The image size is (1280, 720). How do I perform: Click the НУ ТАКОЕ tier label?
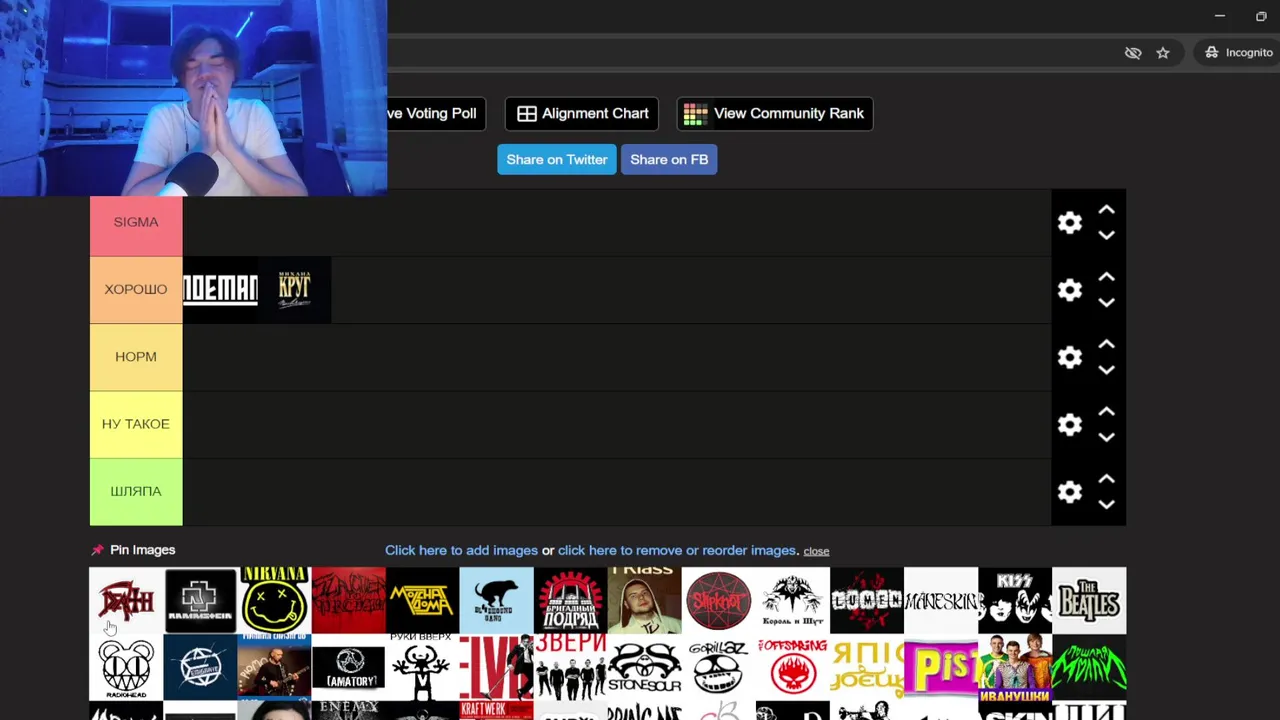tap(136, 424)
